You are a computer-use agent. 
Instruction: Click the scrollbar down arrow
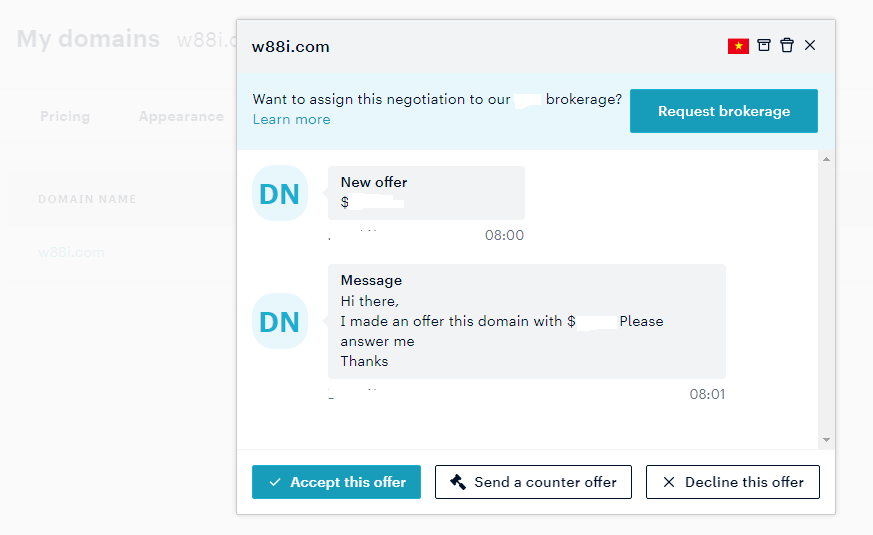[826, 440]
